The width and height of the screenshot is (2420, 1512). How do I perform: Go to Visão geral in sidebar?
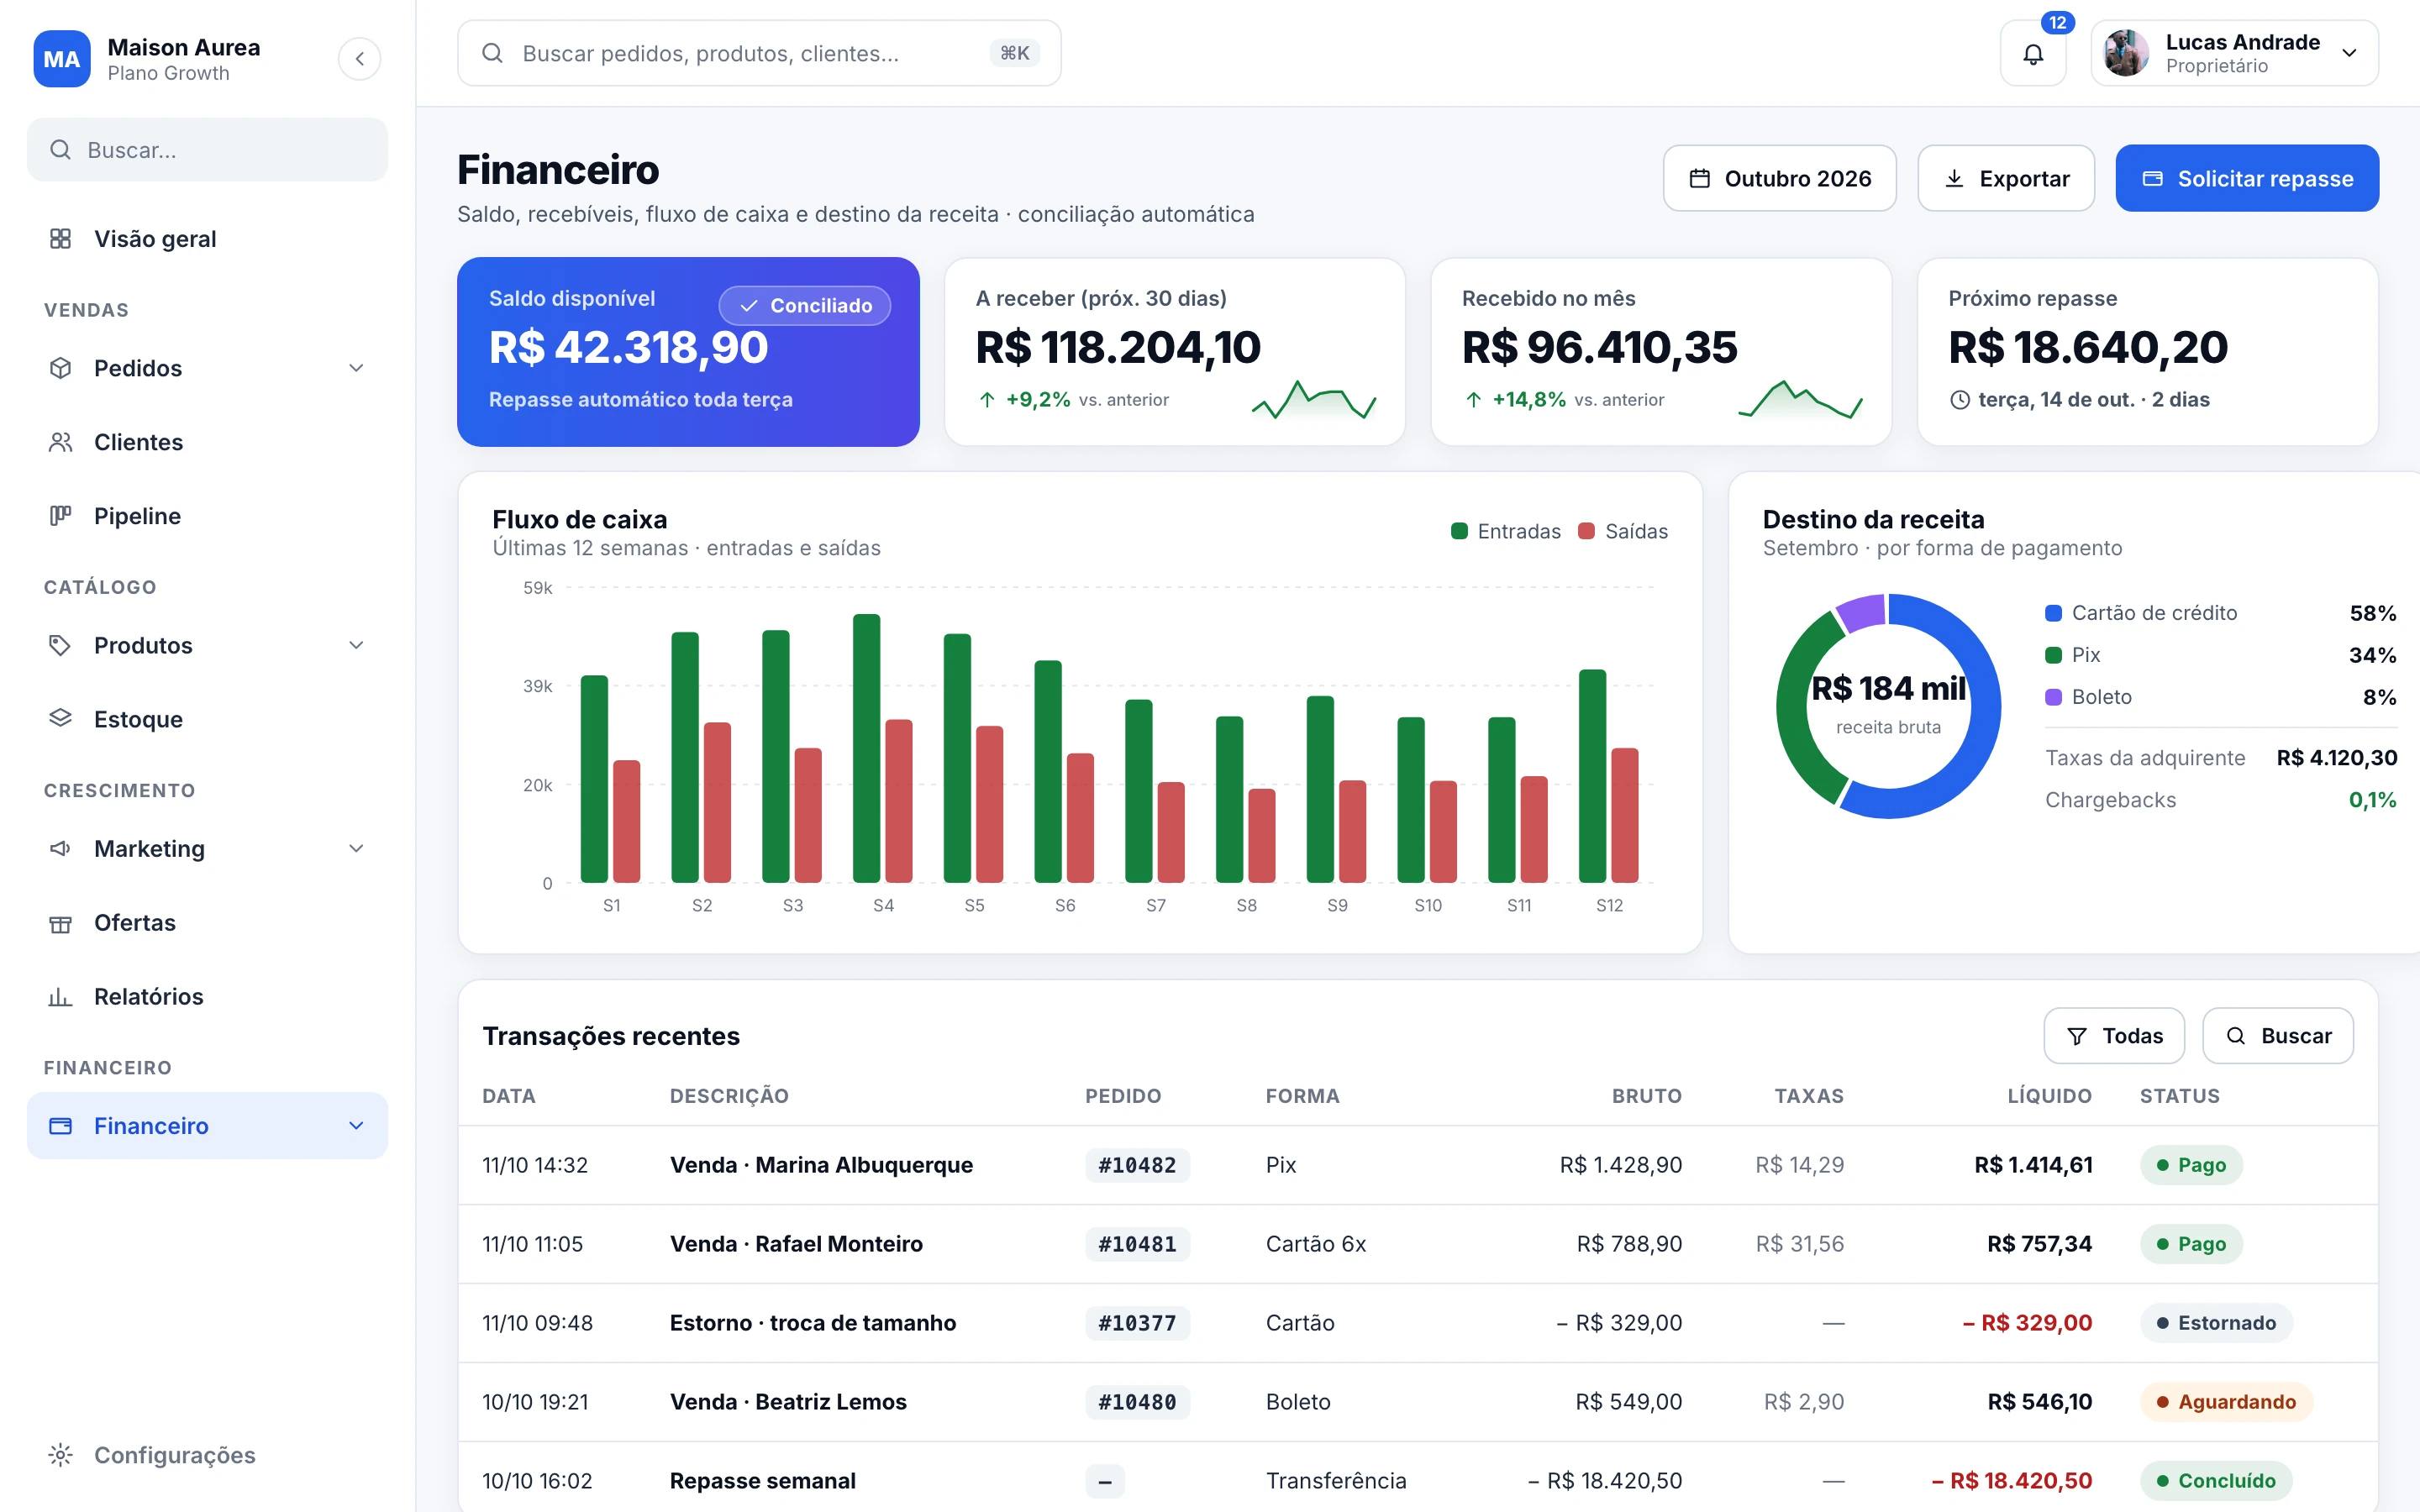pyautogui.click(x=207, y=239)
